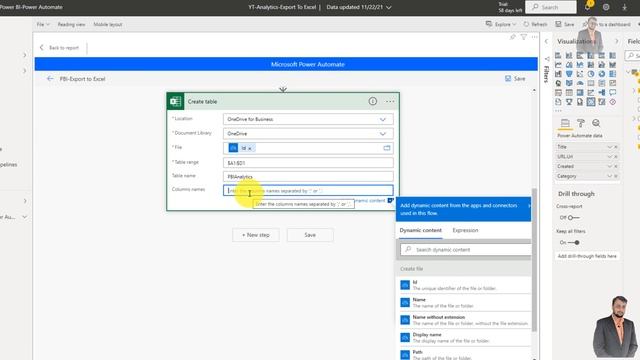The width and height of the screenshot is (640, 360).
Task: Select the table visual
Action: [x=569, y=93]
